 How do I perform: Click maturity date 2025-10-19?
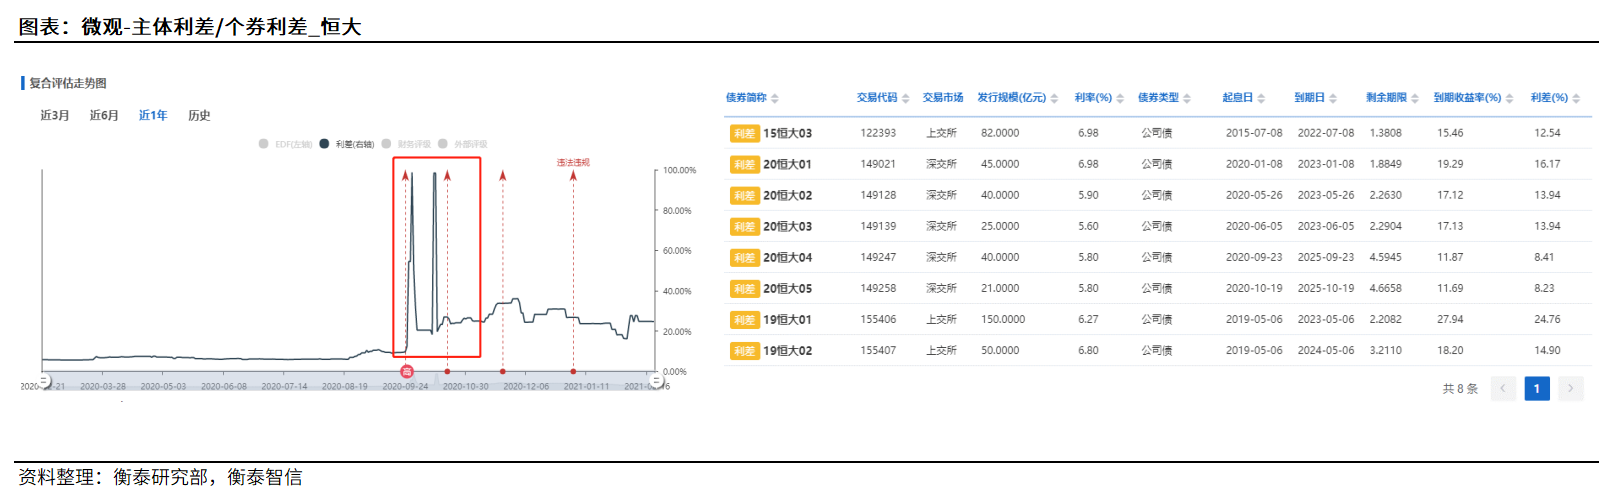coord(1326,288)
